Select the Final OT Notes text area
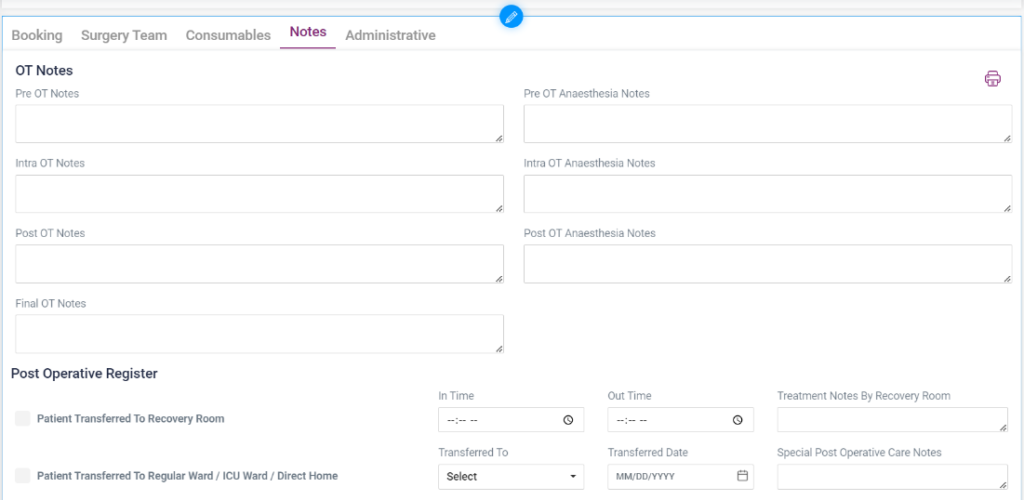Image resolution: width=1024 pixels, height=500 pixels. [259, 334]
